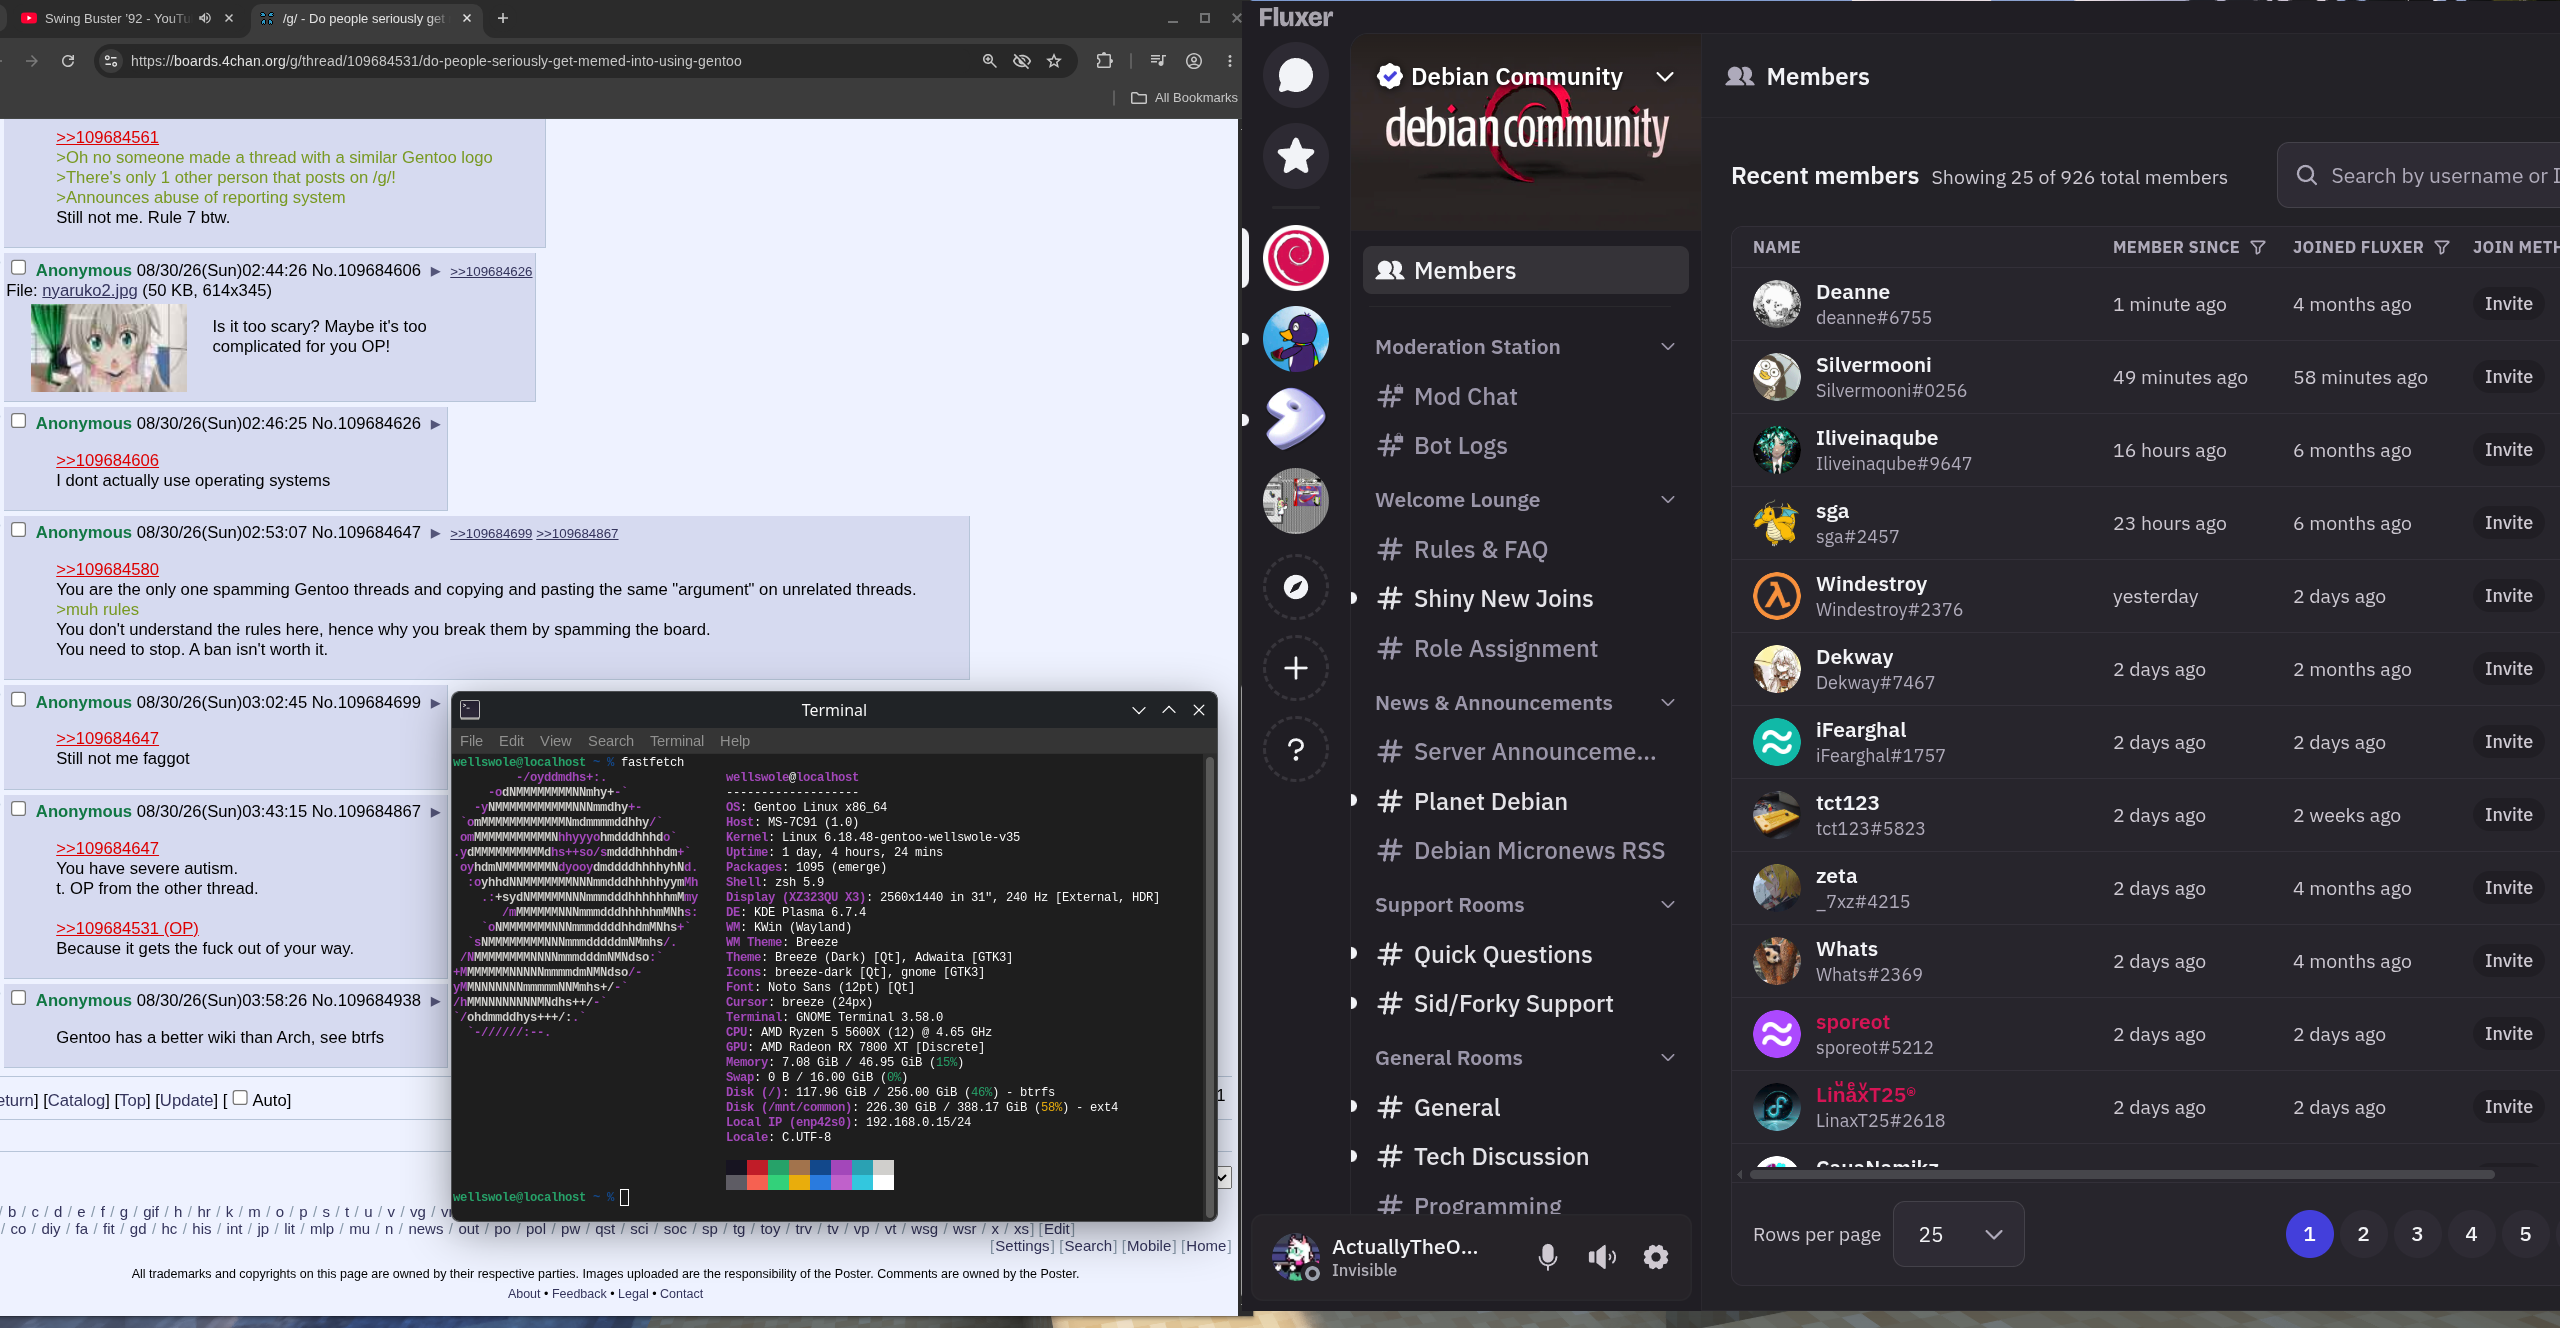Open the Terminal Edit menu

pyautogui.click(x=511, y=741)
